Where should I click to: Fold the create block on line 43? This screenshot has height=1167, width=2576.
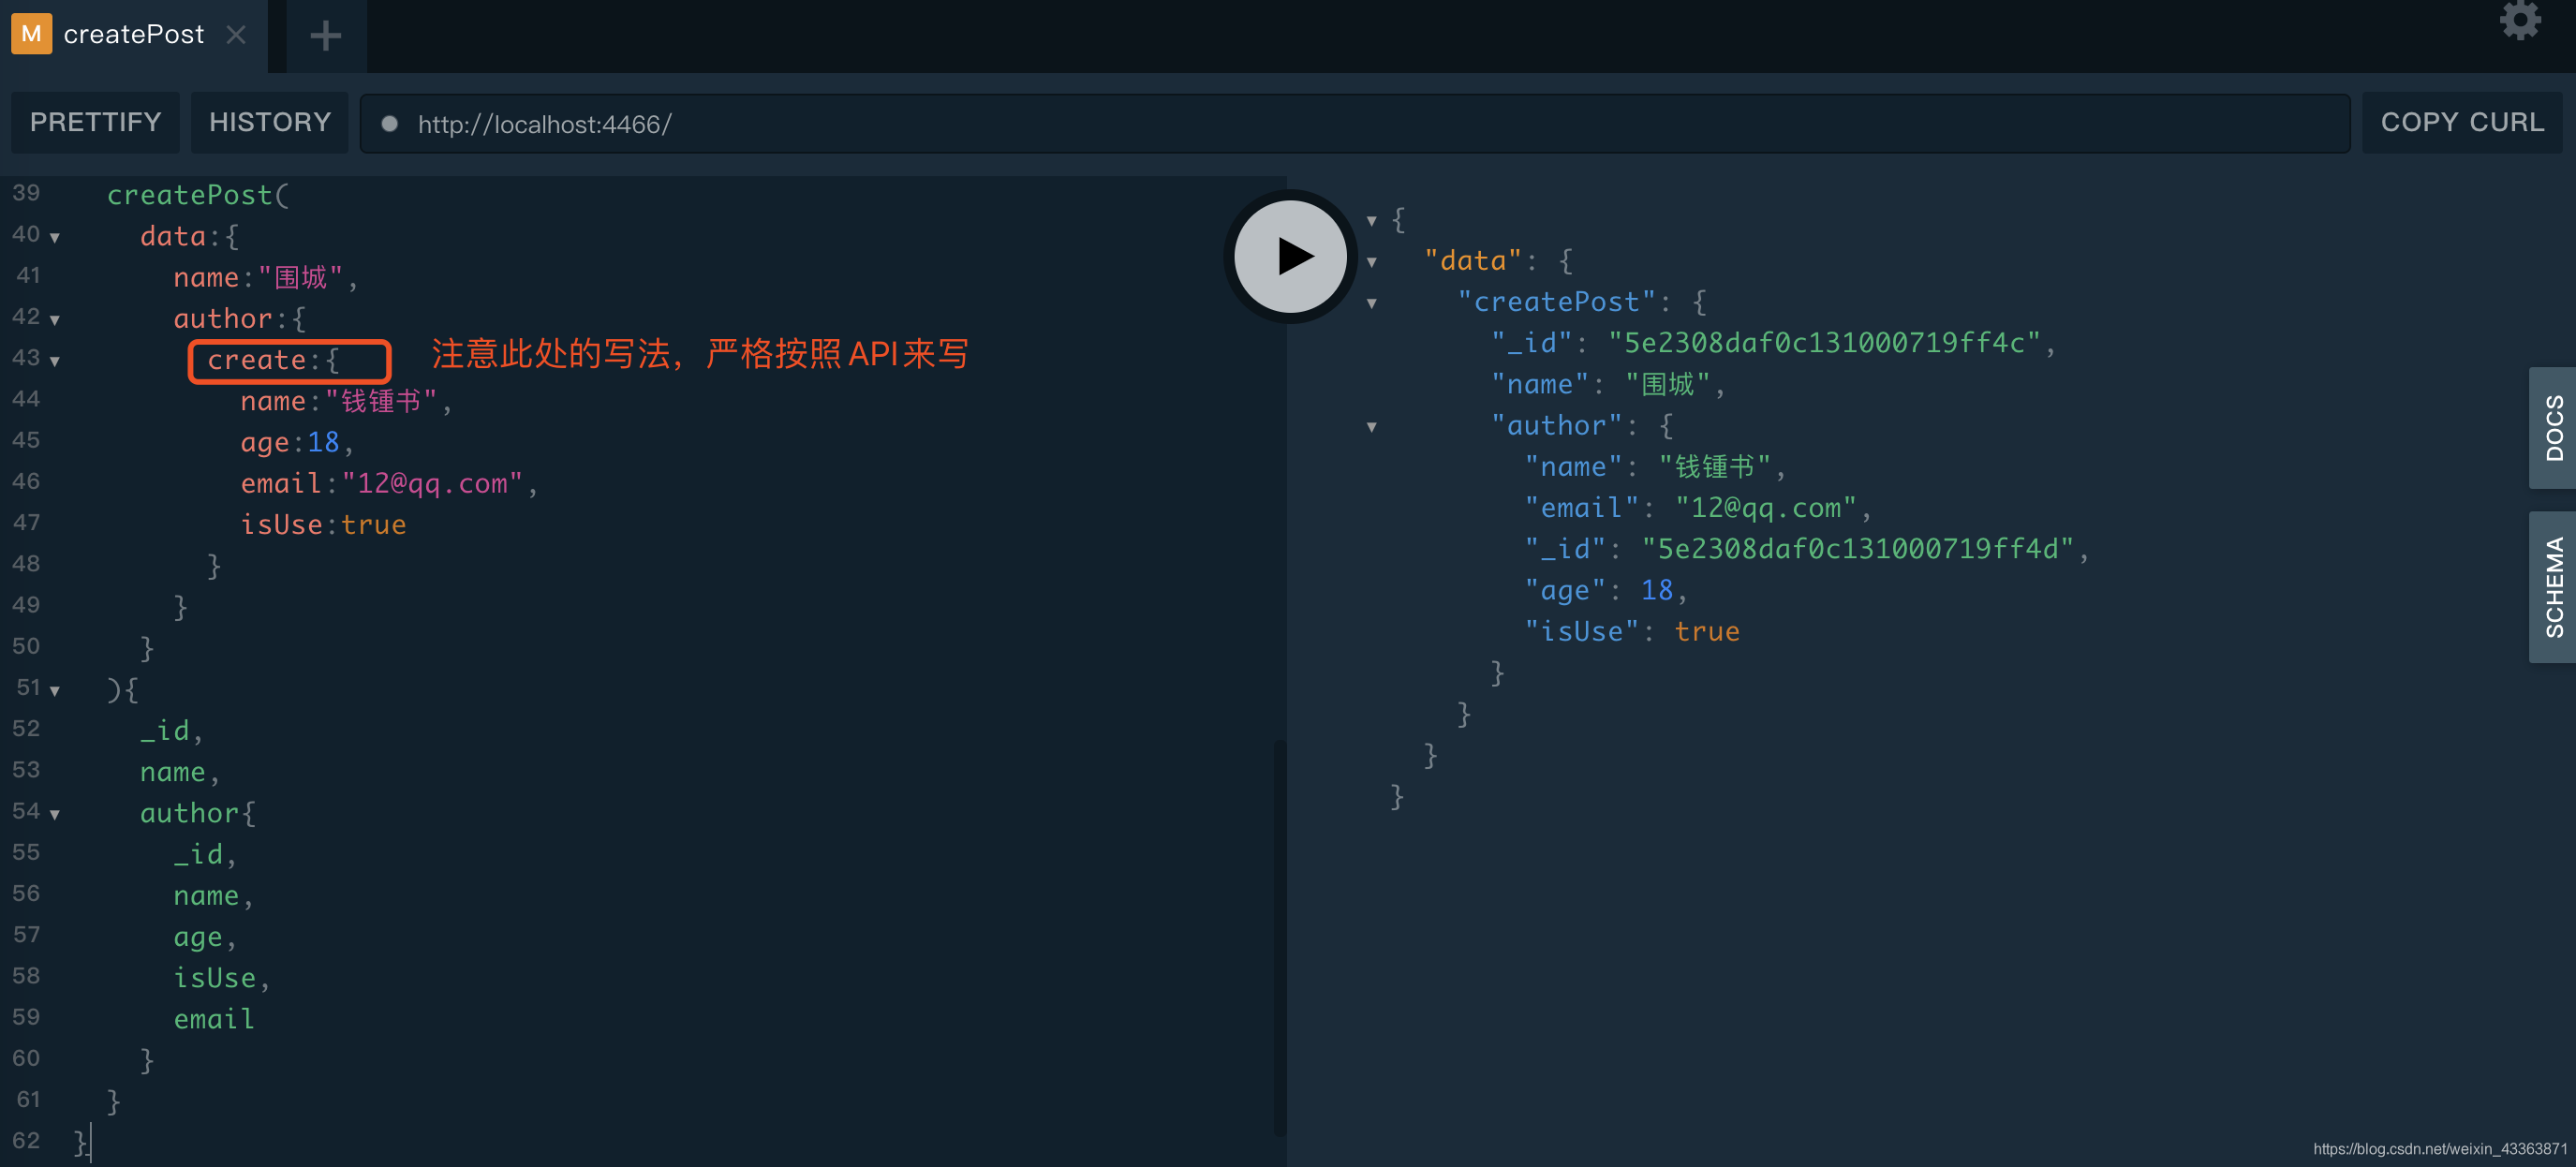point(55,361)
